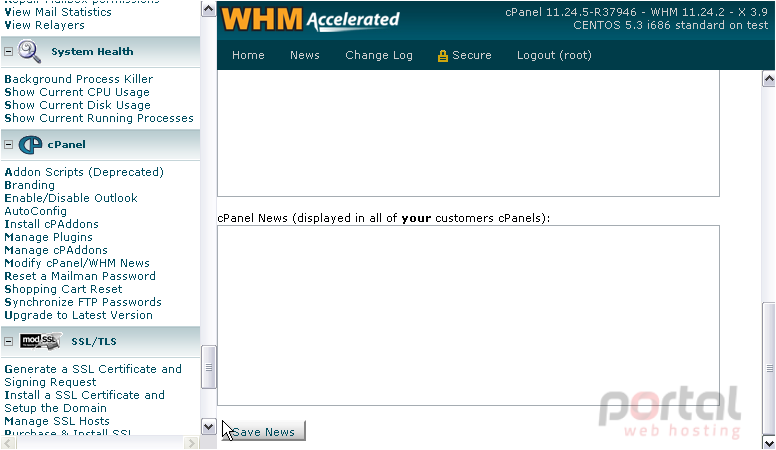Click the System Health magnifier icon

29,51
